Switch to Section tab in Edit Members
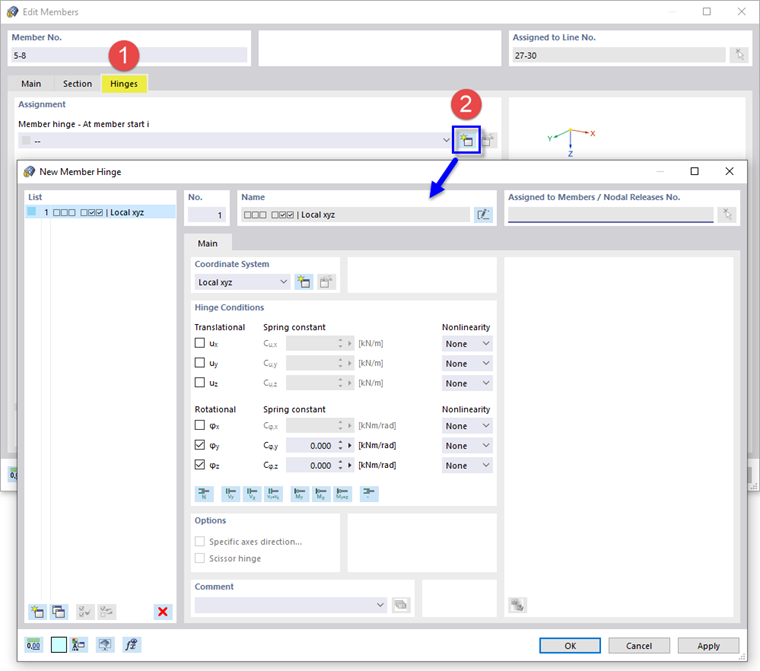The image size is (760, 671). 77,83
